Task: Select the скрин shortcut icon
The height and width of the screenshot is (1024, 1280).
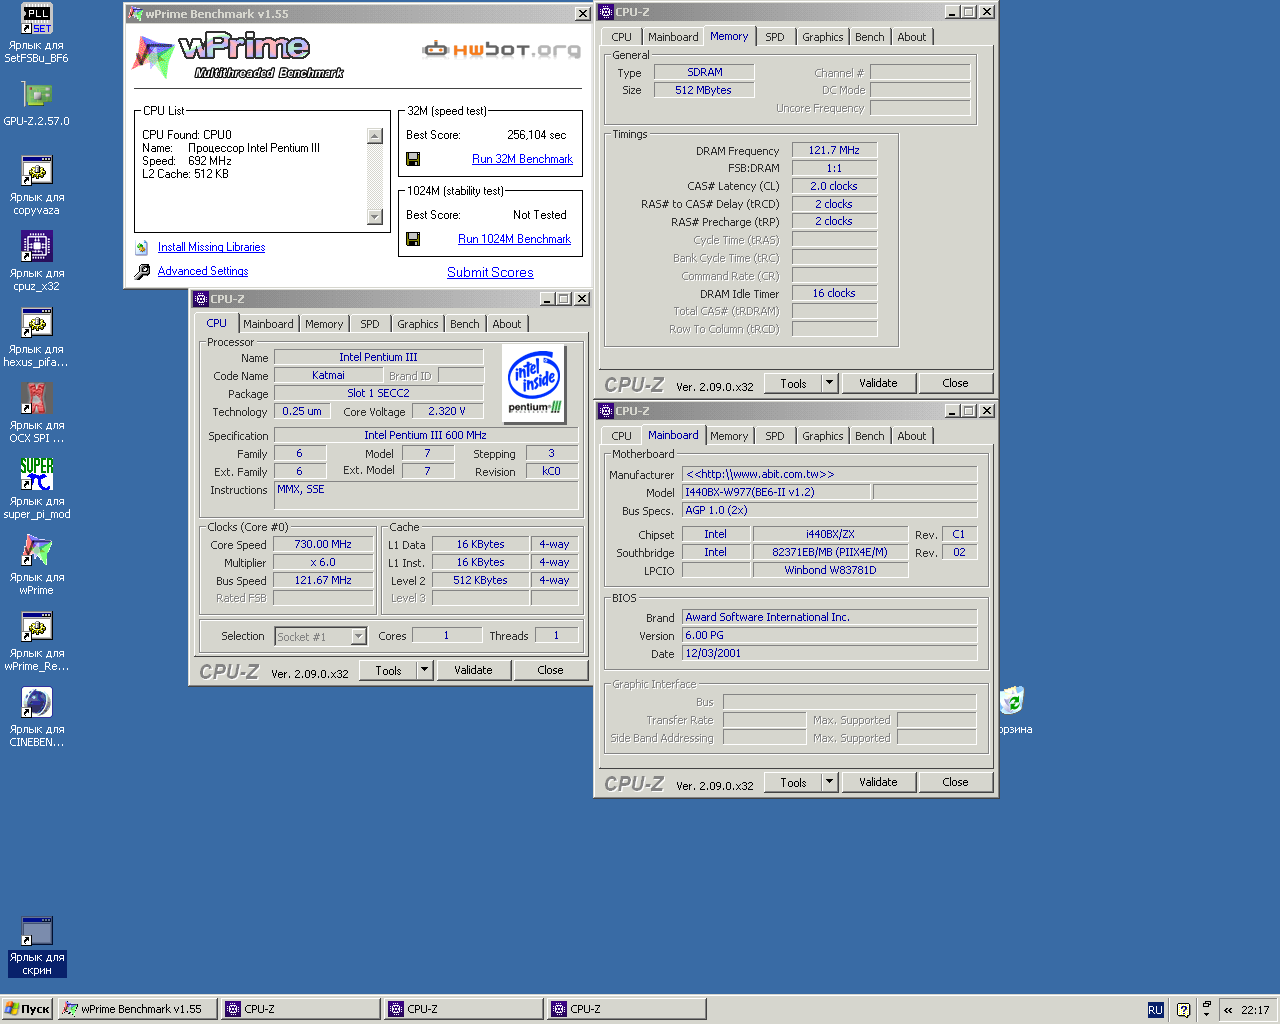Action: 37,930
